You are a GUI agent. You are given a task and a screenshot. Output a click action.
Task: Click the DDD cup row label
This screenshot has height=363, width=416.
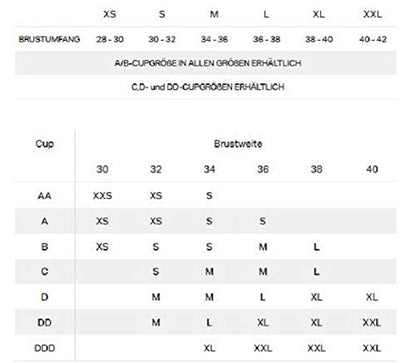point(44,348)
